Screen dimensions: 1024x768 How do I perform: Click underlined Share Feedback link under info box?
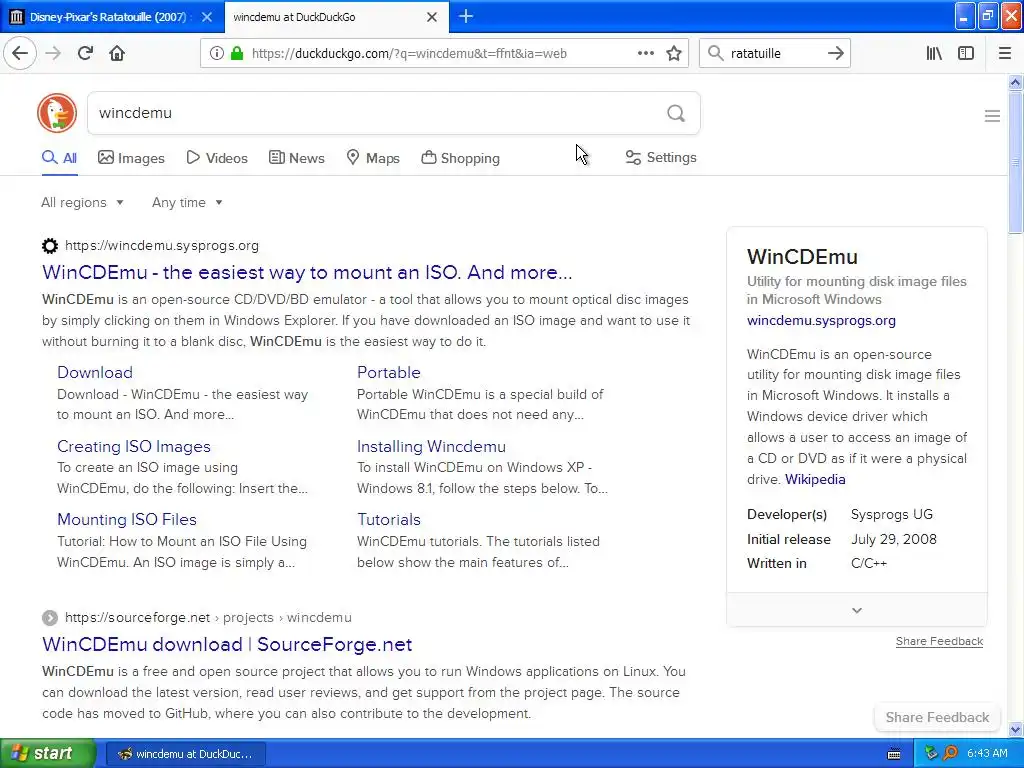coord(939,641)
